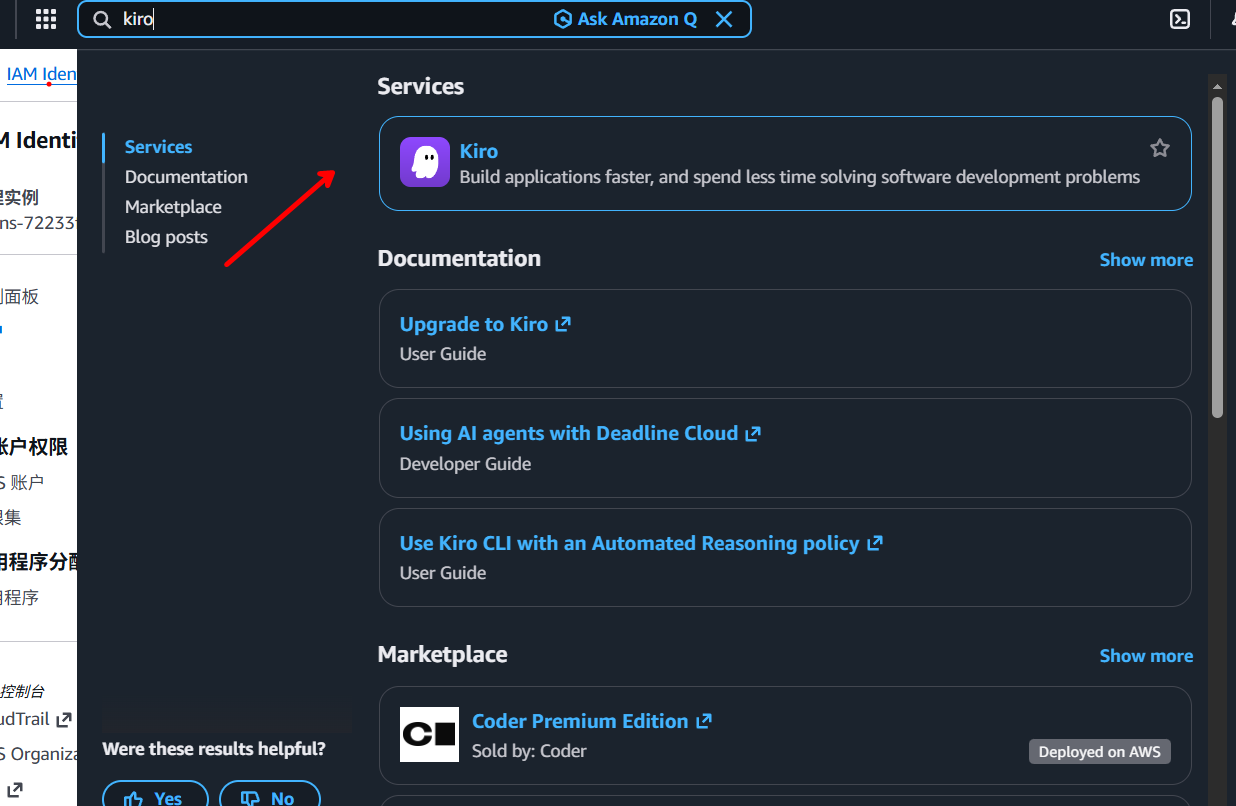Click the thumbs-down No button
Screen dimensions: 1236x806
(x=269, y=796)
